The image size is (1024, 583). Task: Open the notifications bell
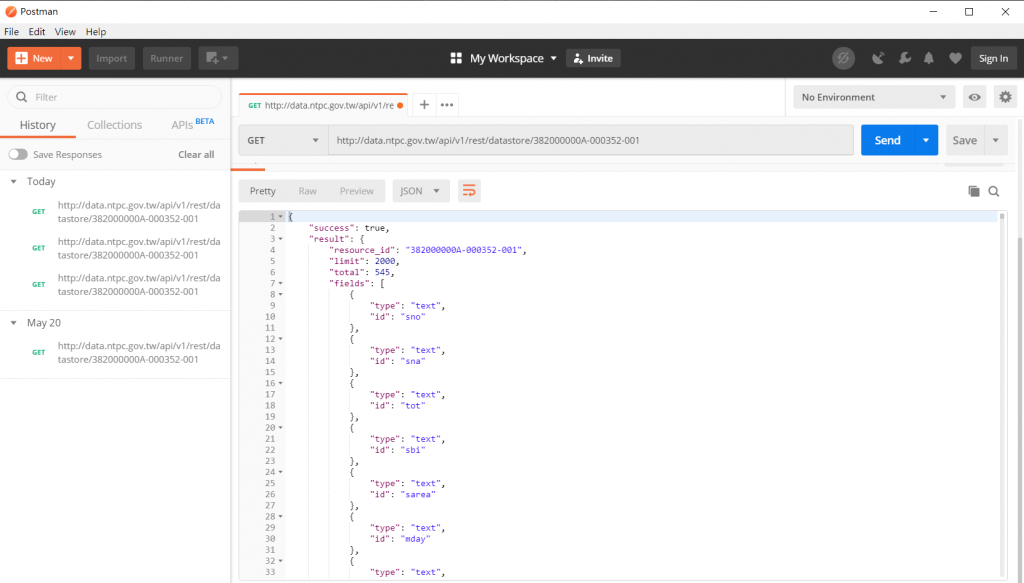[x=929, y=58]
